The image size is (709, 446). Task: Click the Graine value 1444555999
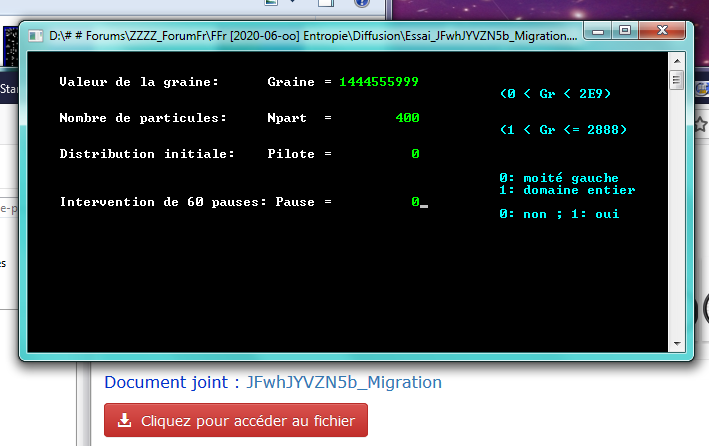point(378,82)
